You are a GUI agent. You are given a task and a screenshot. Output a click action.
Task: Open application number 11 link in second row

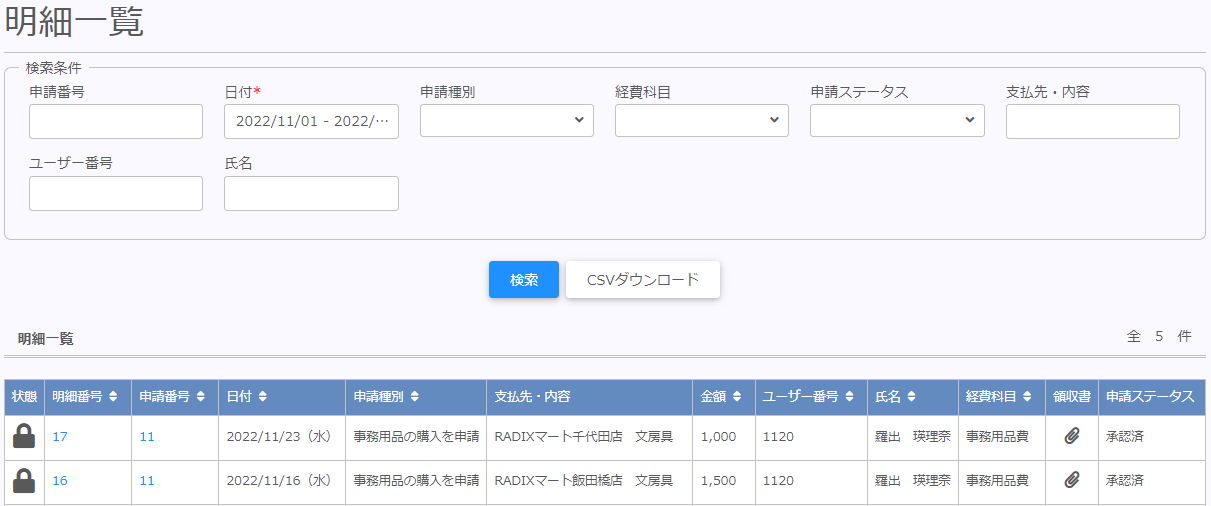click(147, 481)
